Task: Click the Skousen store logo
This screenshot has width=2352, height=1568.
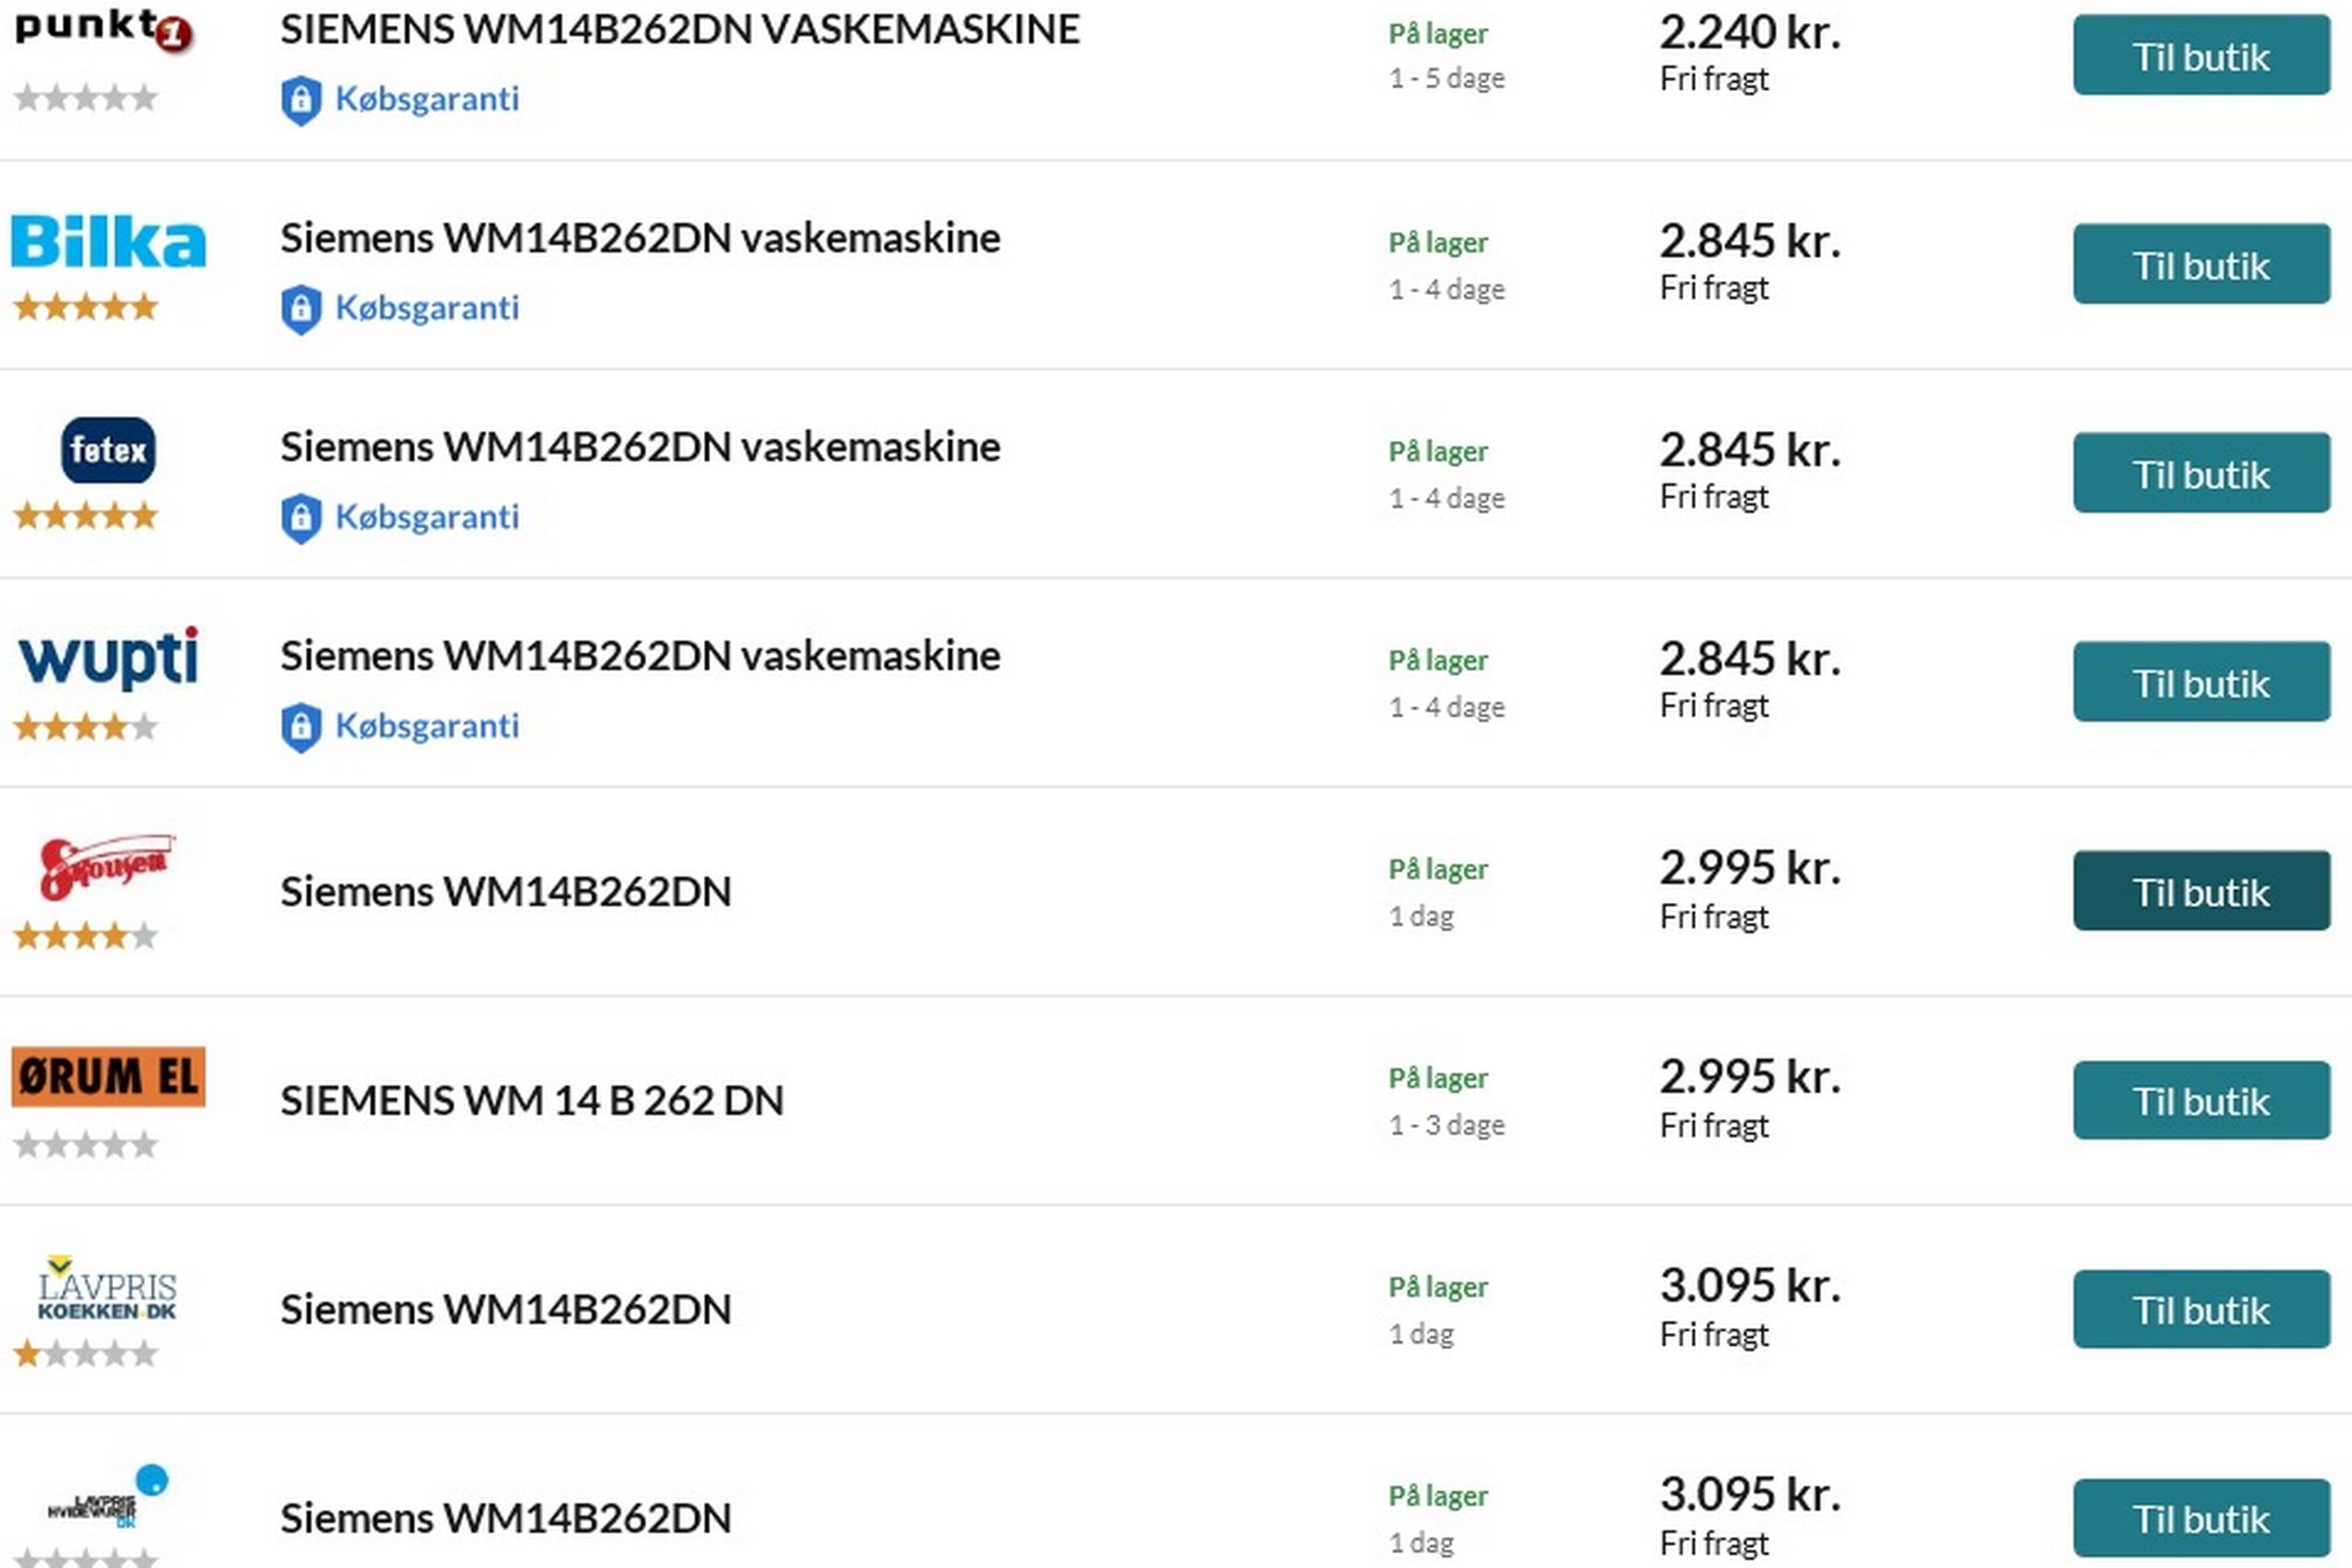Action: pyautogui.click(x=106, y=866)
